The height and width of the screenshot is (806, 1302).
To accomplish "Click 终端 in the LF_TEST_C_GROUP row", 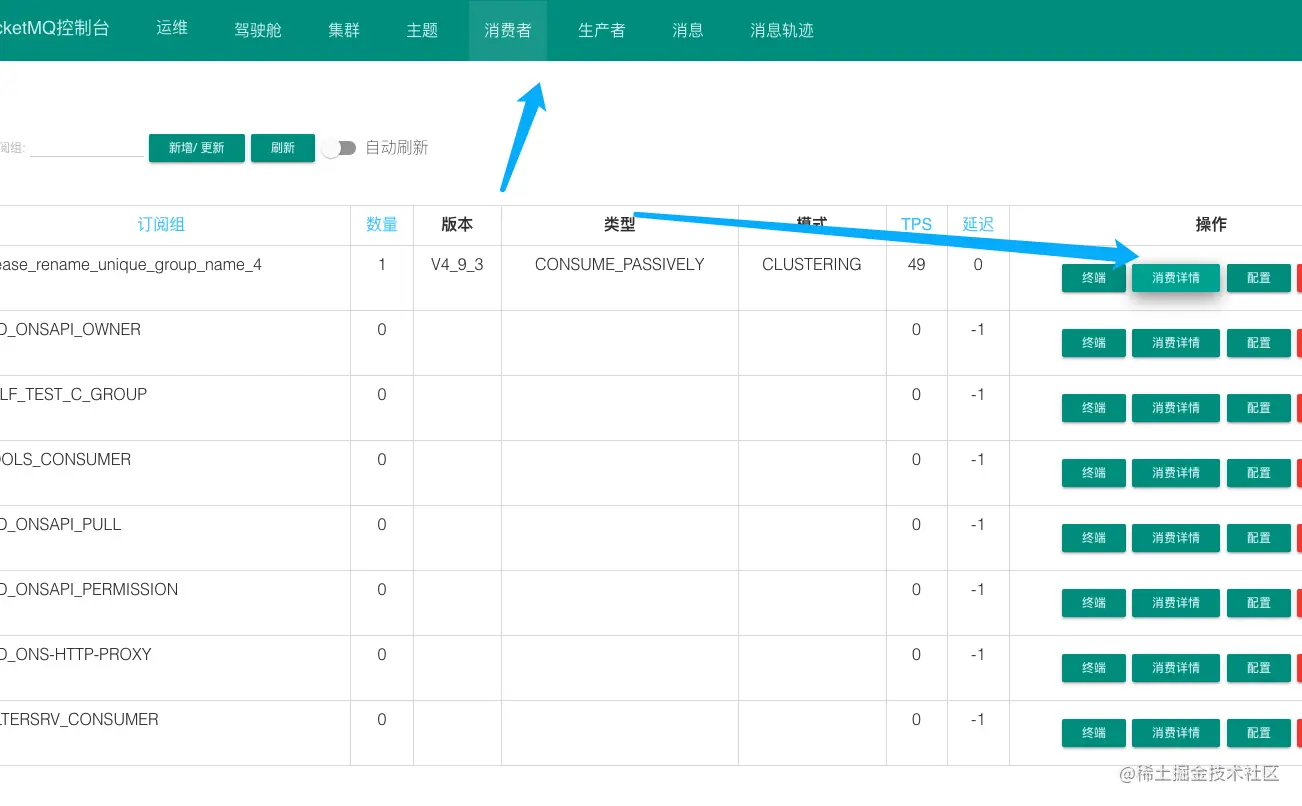I will point(1094,408).
